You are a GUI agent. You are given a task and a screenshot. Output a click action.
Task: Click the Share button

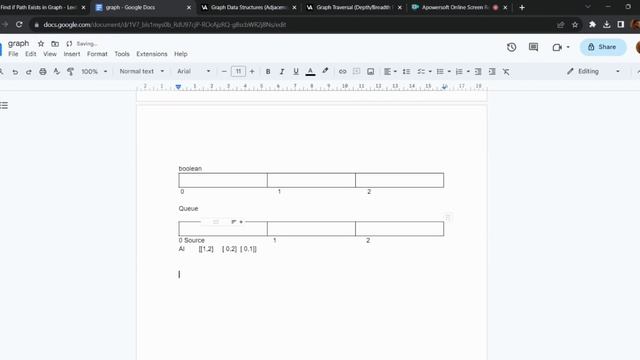point(602,47)
